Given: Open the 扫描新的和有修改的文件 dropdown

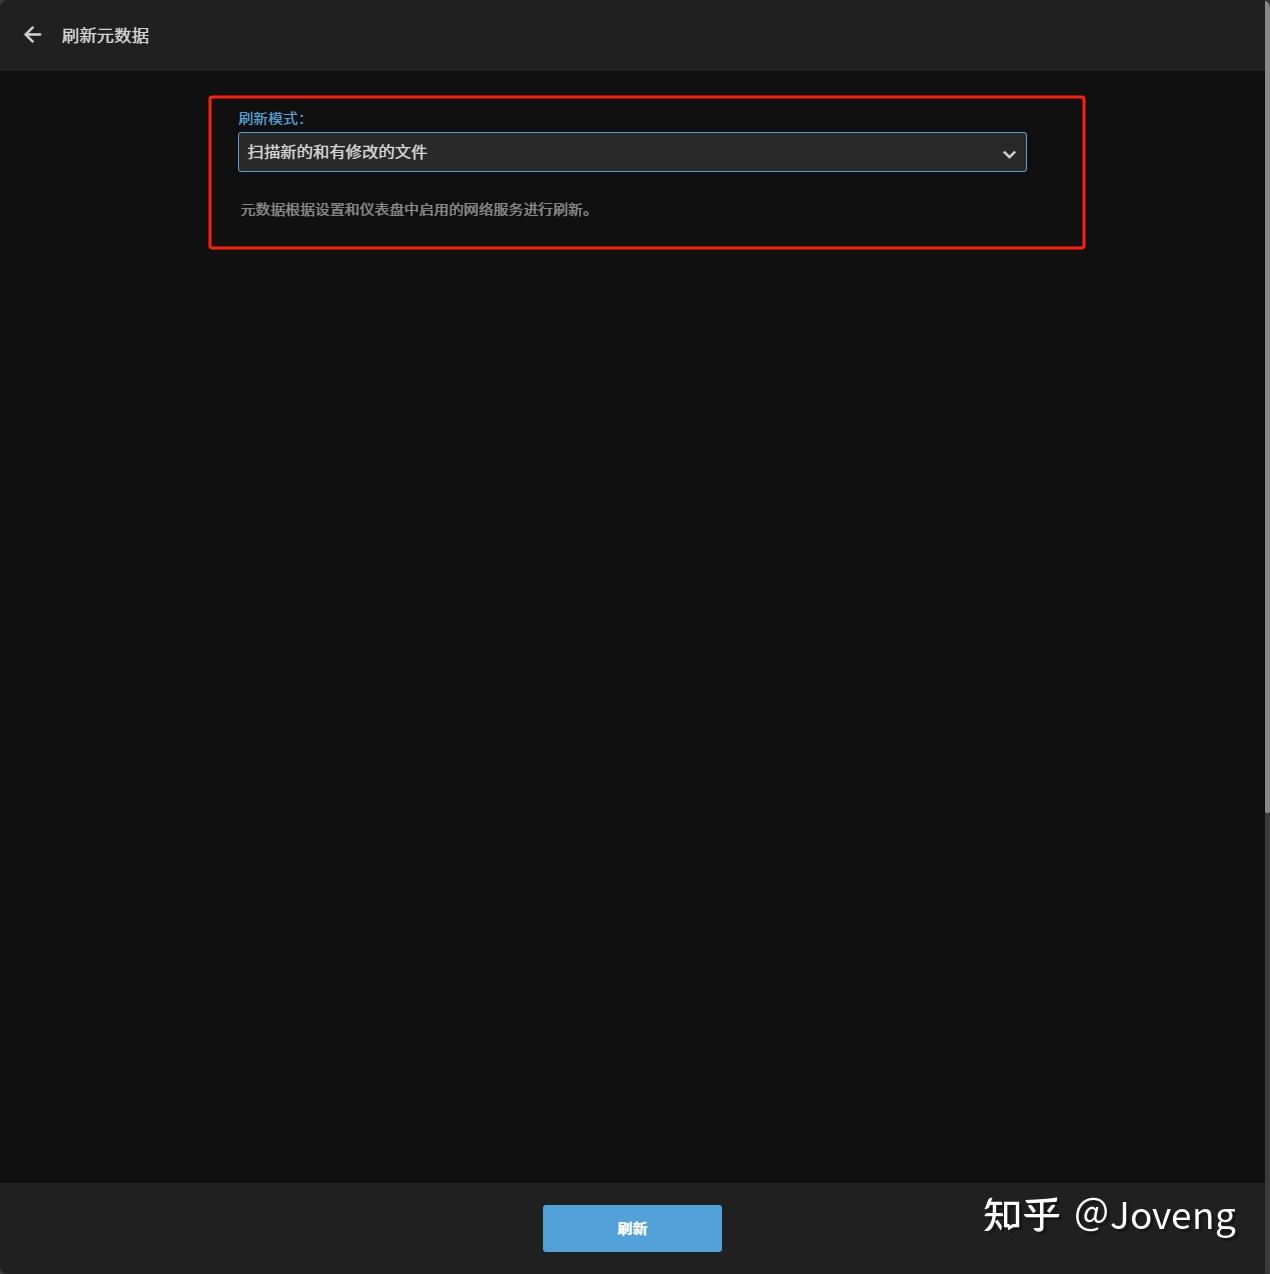Looking at the screenshot, I should [632, 152].
